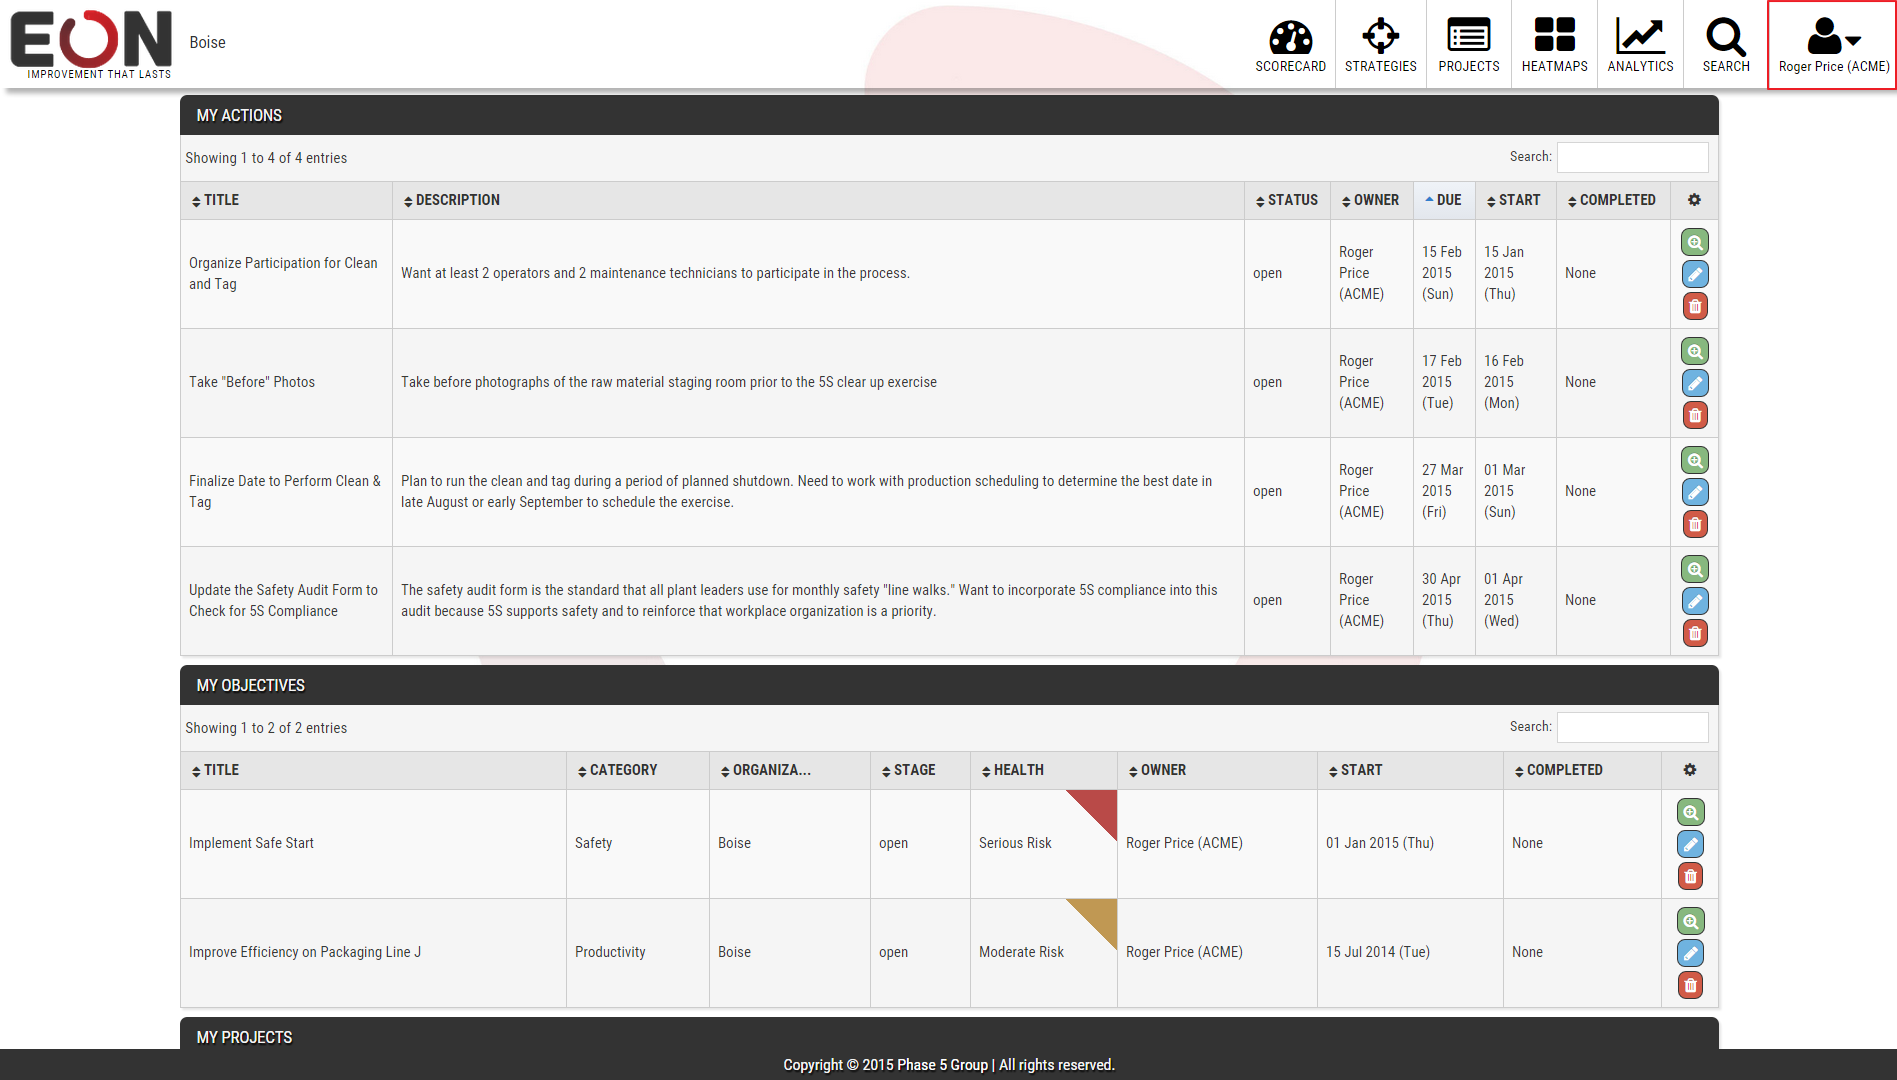This screenshot has height=1080, width=1897.
Task: Click the EON logo
Action: (x=91, y=44)
